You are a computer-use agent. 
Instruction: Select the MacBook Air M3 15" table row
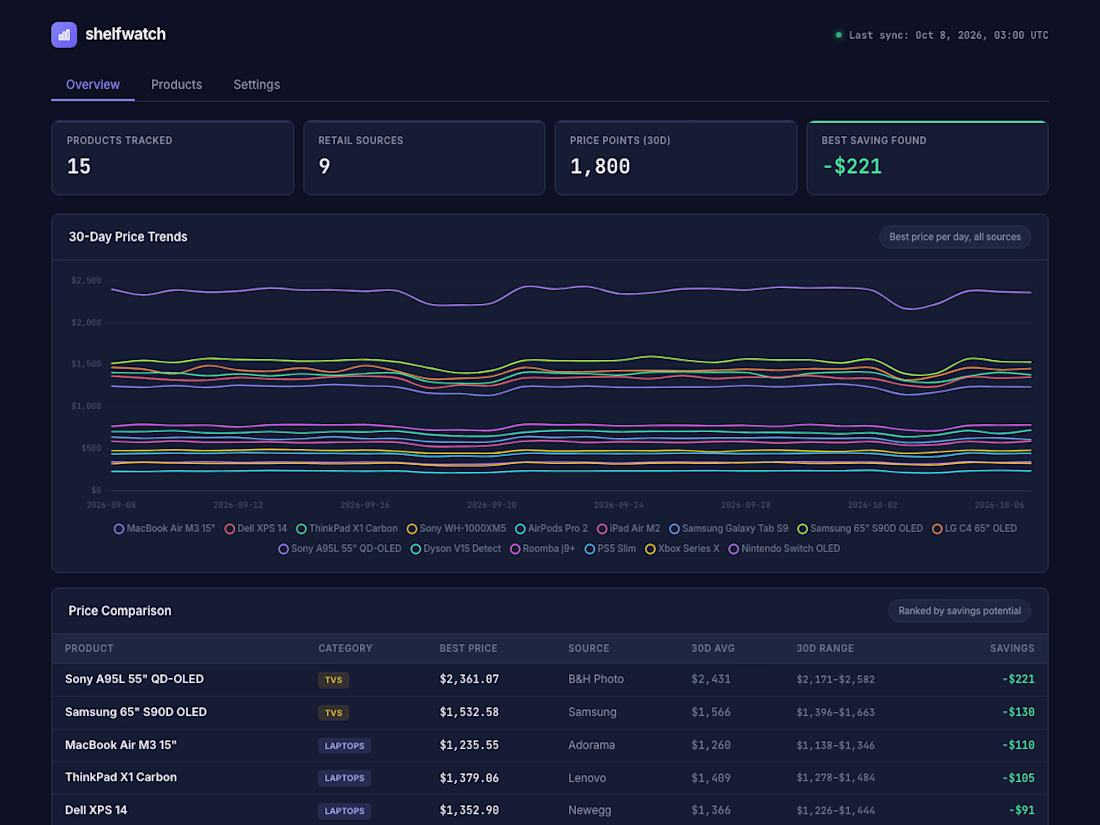tap(550, 745)
